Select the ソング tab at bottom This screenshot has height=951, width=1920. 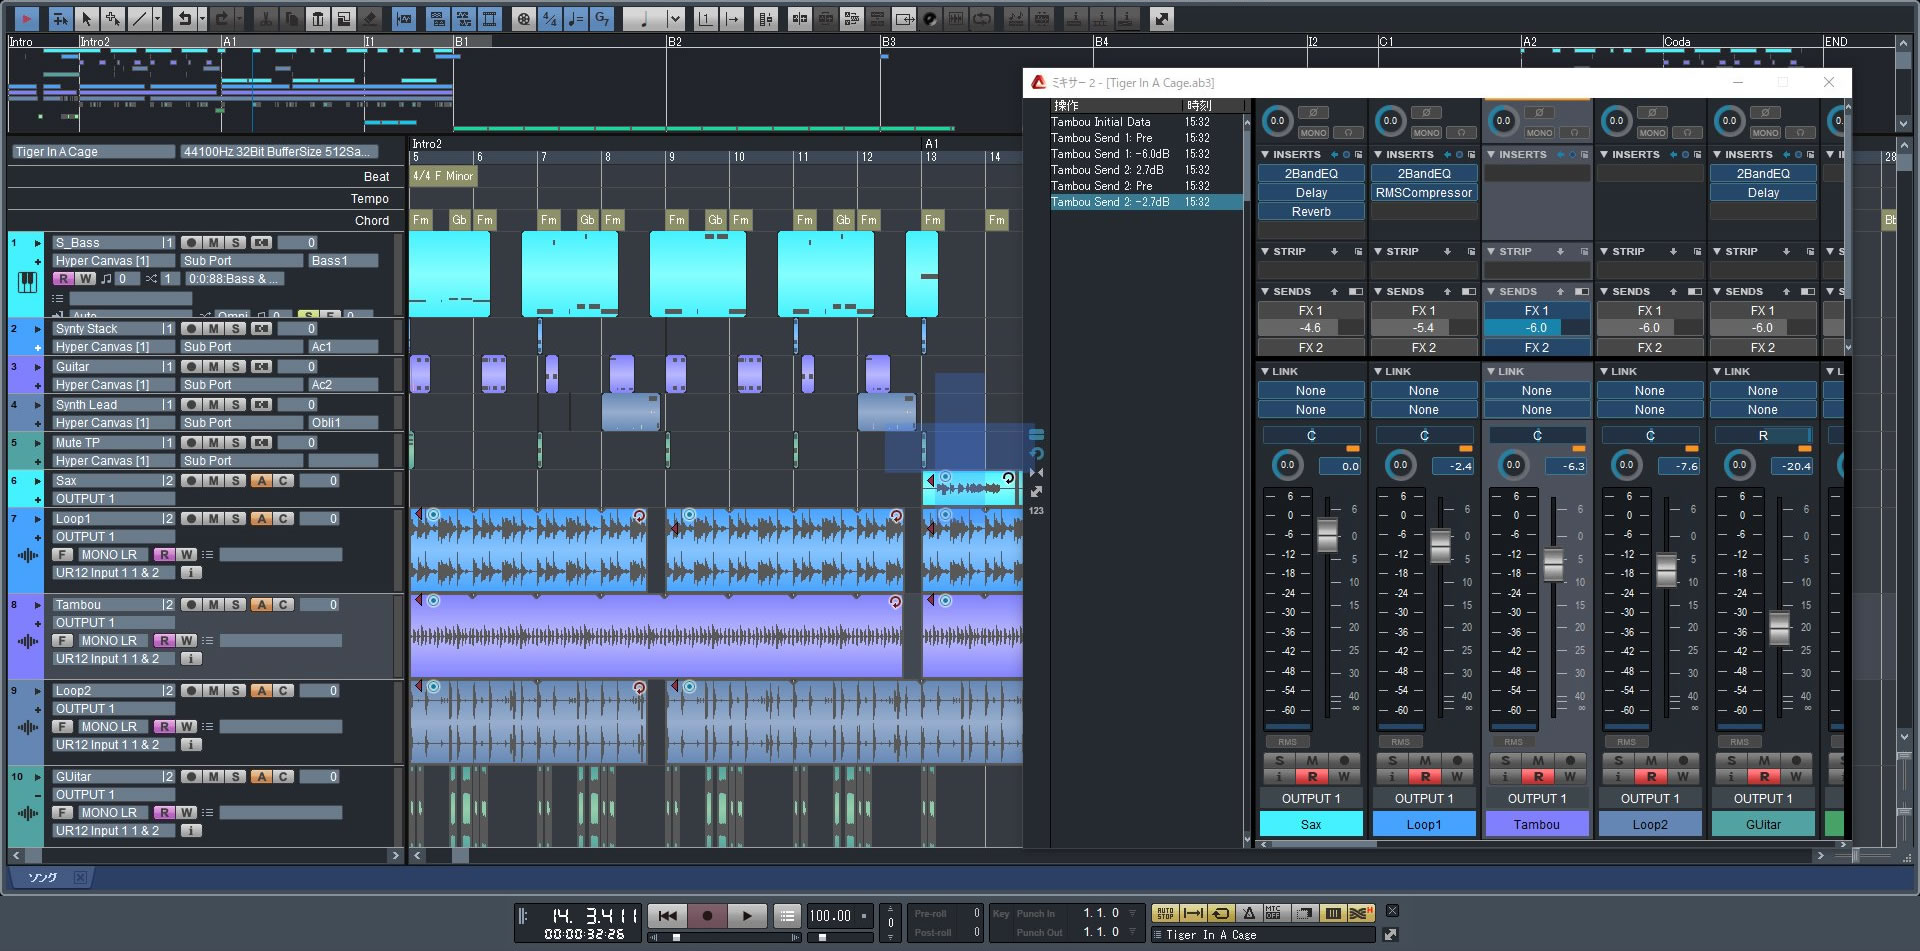(42, 878)
